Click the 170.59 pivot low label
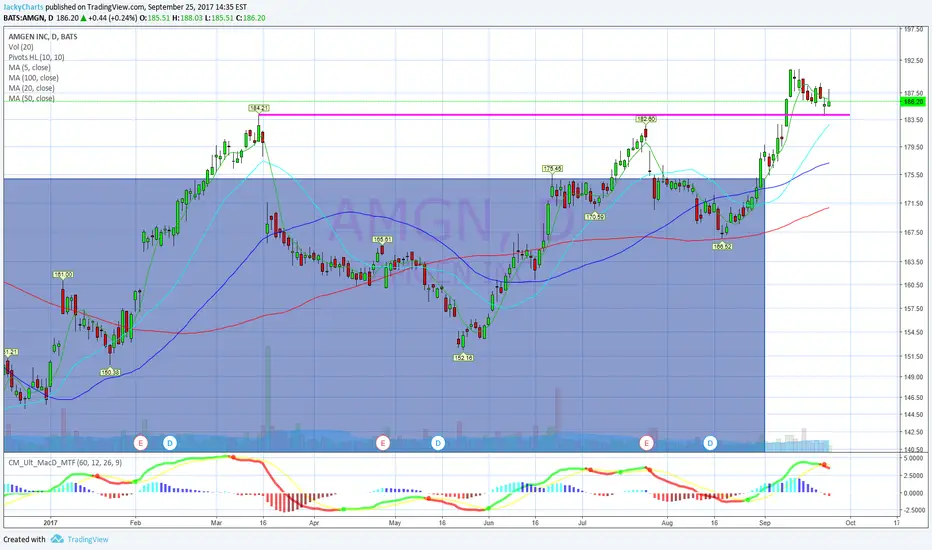The height and width of the screenshot is (550, 932). [x=595, y=217]
